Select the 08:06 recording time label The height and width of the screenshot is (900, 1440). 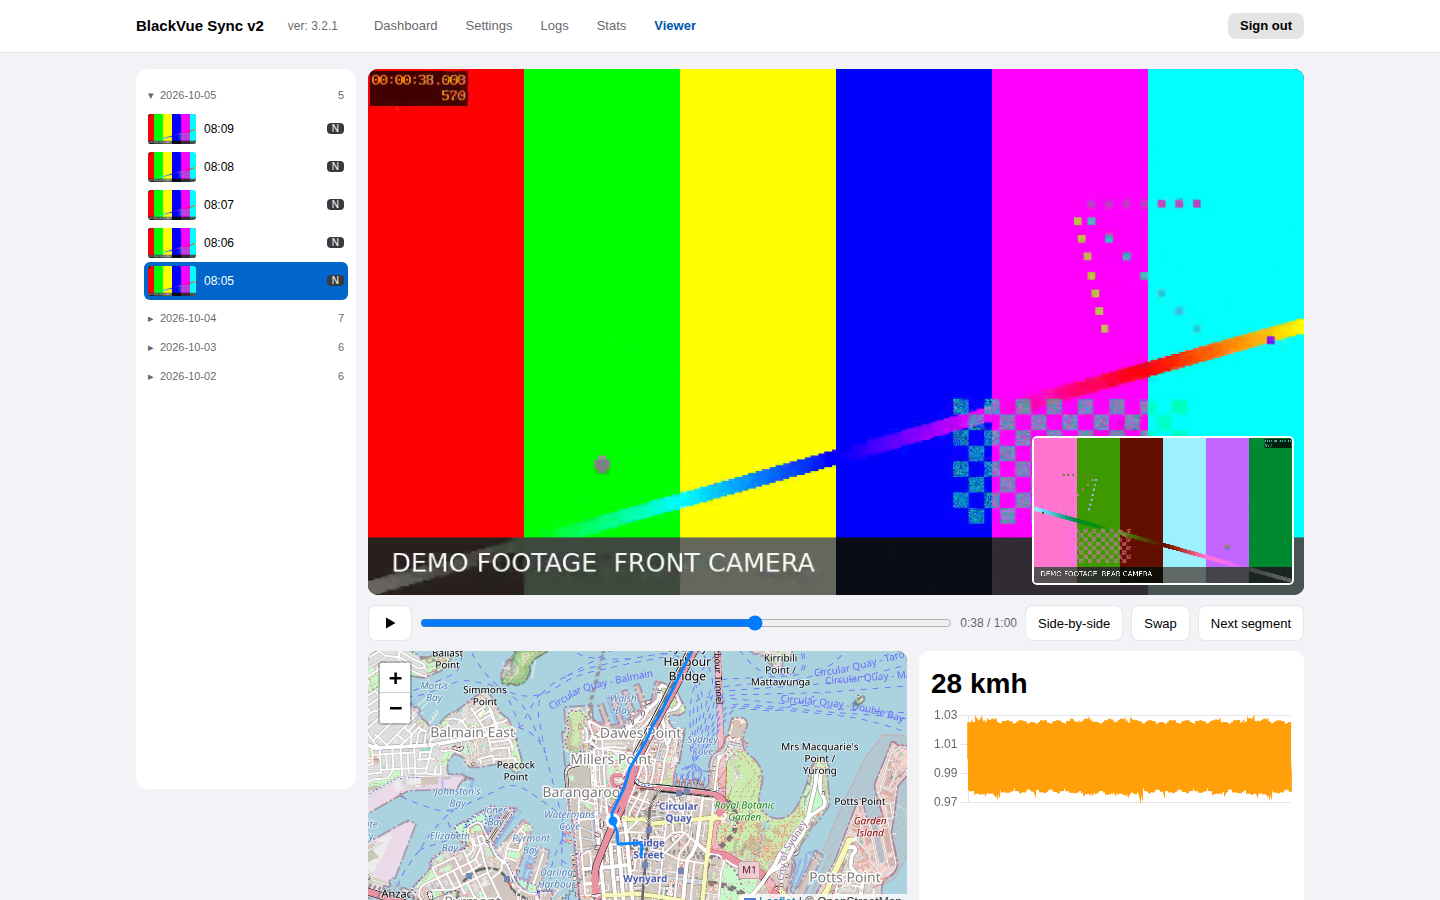(219, 243)
